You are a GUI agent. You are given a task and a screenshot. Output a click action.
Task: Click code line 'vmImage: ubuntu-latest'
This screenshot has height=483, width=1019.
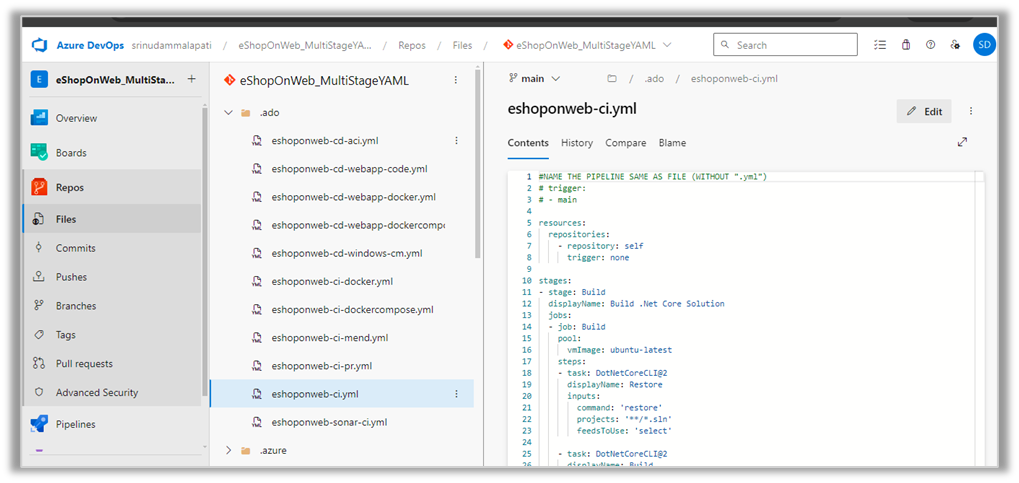619,350
